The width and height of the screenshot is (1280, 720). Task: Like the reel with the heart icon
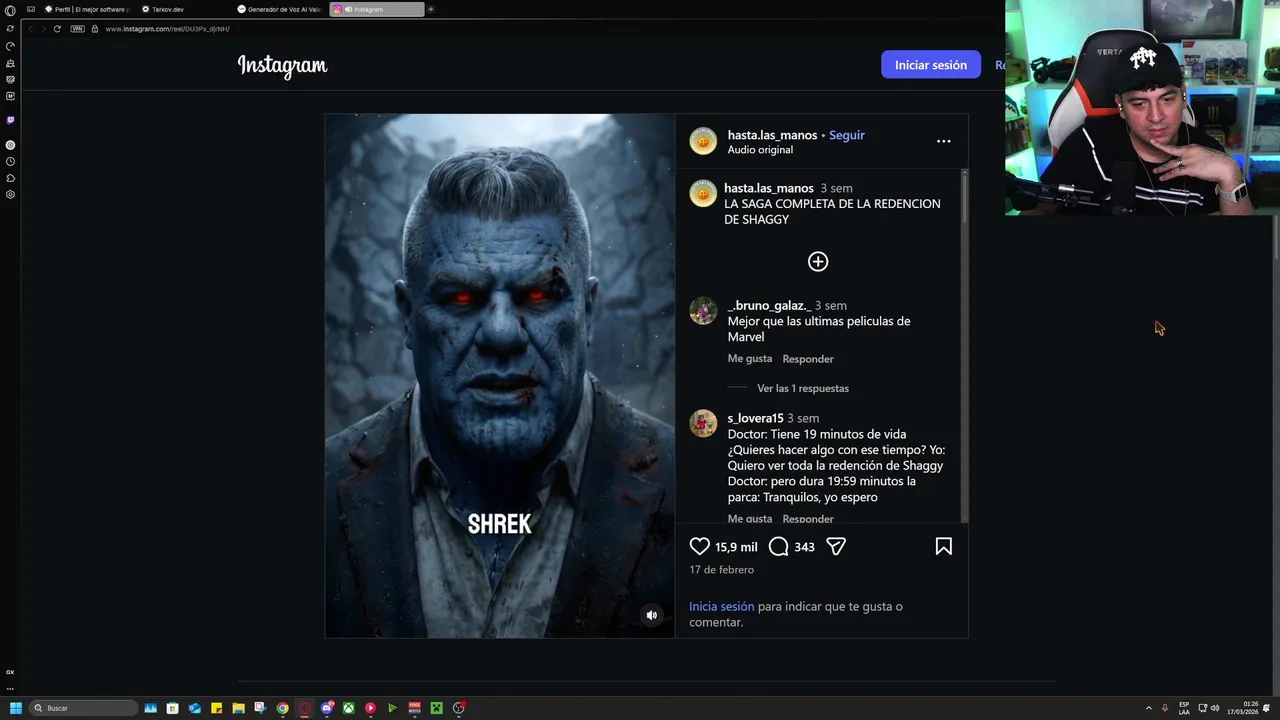click(x=699, y=547)
